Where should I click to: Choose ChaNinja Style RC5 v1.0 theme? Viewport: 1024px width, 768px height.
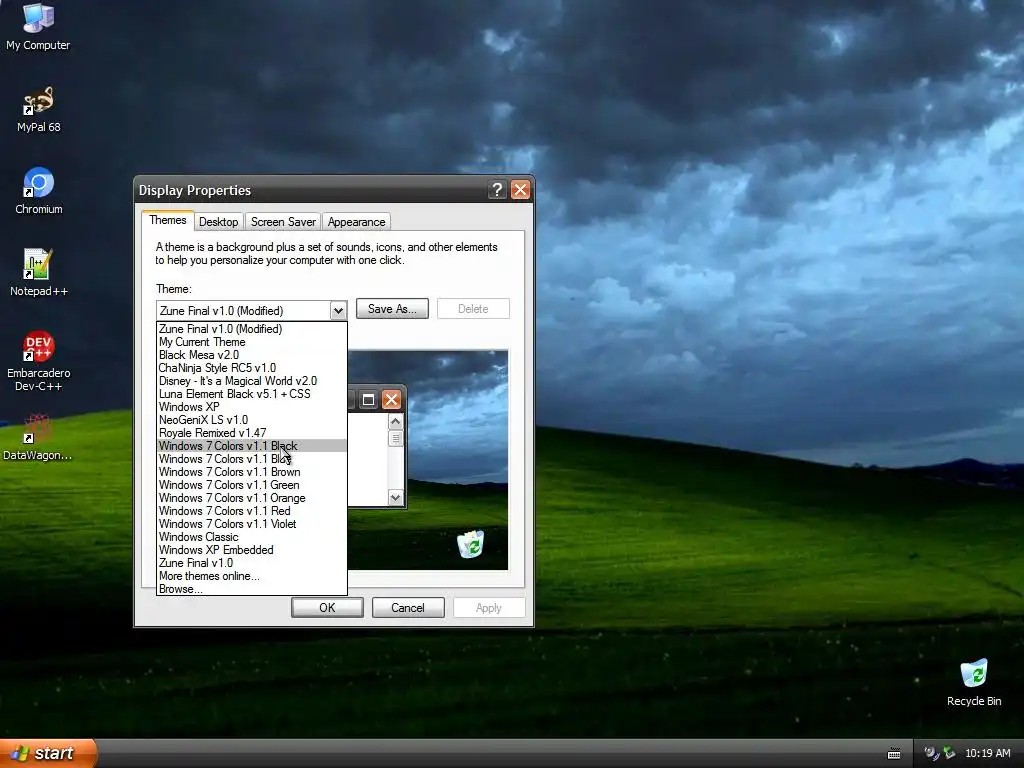click(x=251, y=368)
